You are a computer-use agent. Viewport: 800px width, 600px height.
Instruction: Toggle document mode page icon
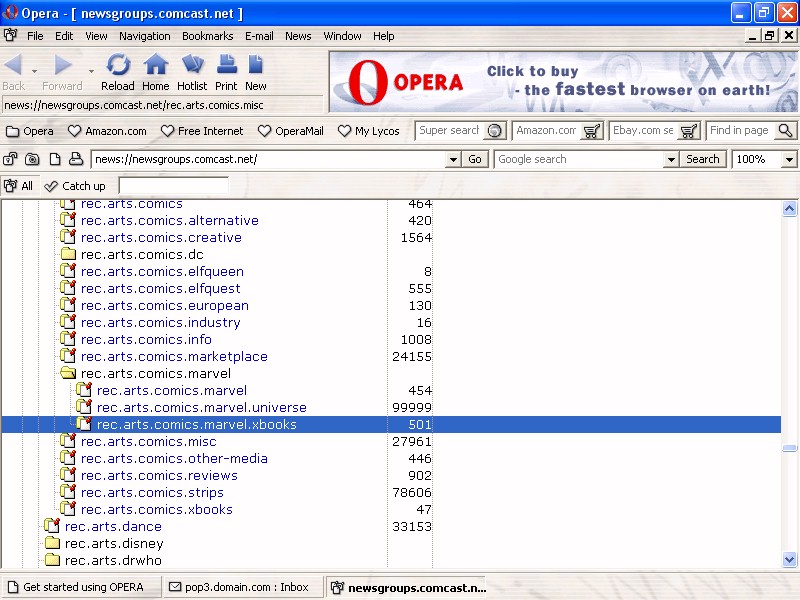[55, 159]
